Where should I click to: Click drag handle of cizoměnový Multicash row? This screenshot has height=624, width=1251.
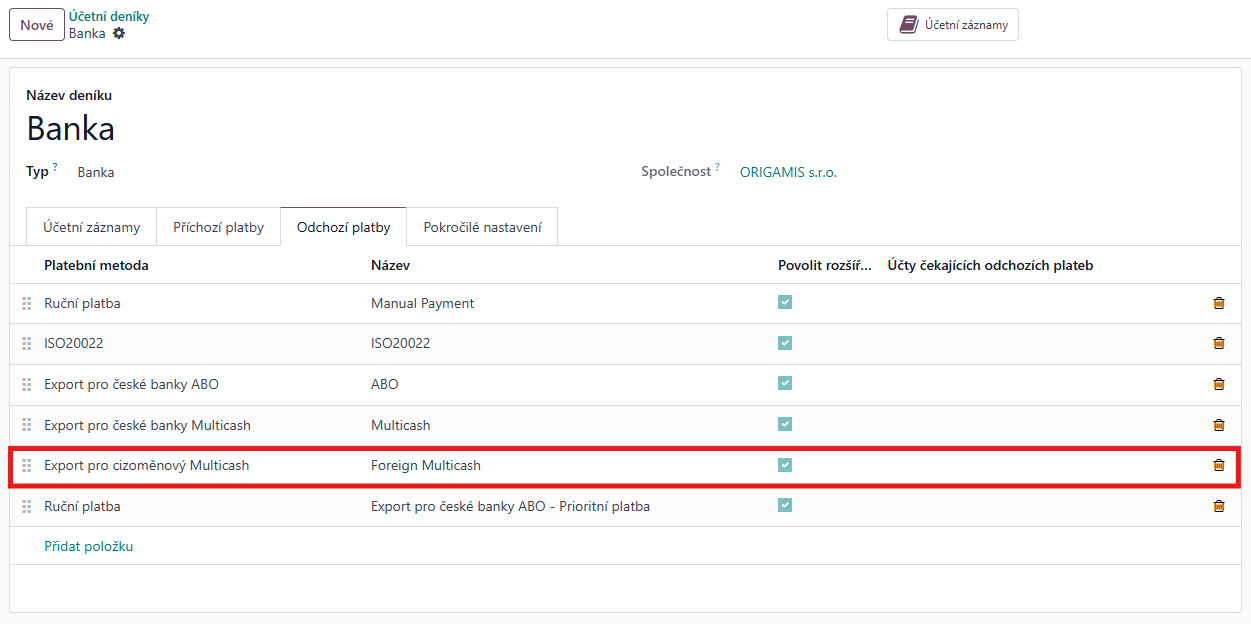[27, 465]
